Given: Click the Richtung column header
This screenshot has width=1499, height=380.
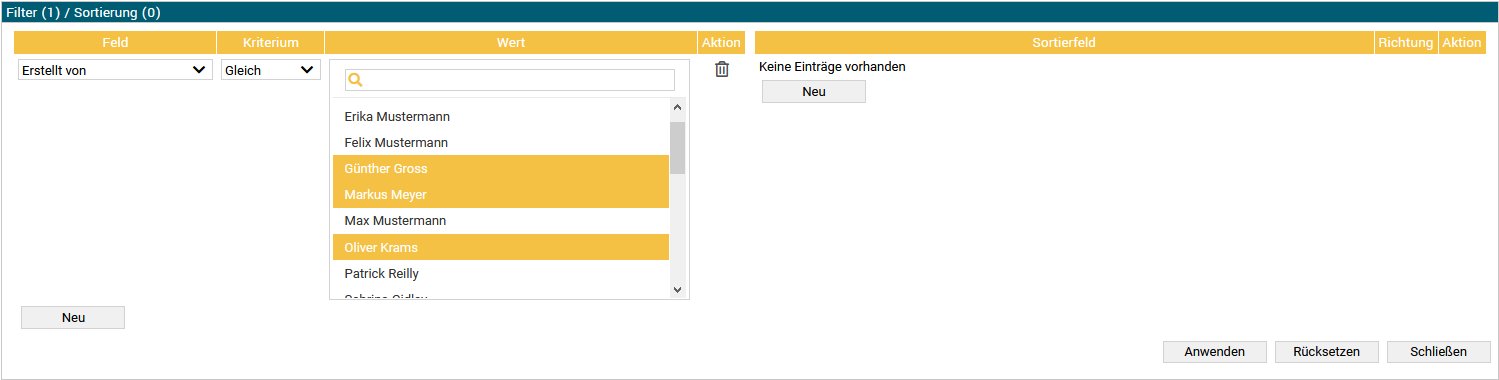Looking at the screenshot, I should pyautogui.click(x=1406, y=43).
